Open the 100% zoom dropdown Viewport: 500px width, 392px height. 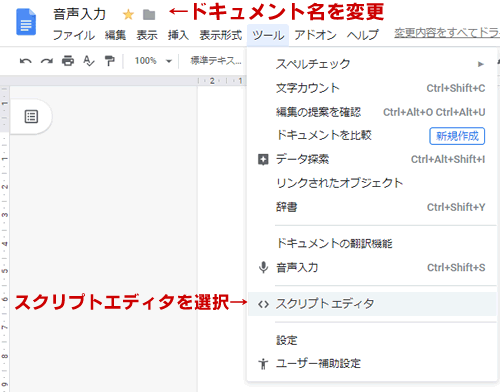point(153,61)
